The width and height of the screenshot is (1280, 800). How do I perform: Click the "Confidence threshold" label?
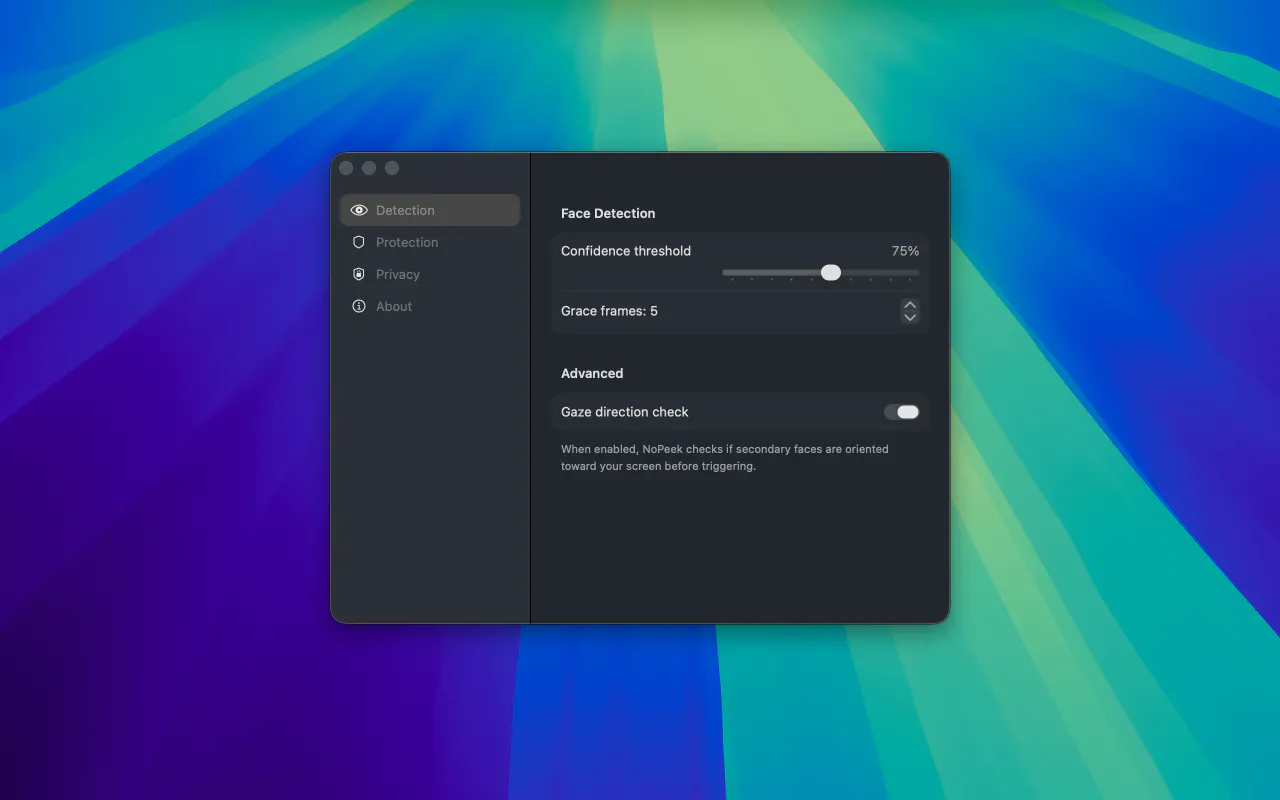click(x=626, y=251)
